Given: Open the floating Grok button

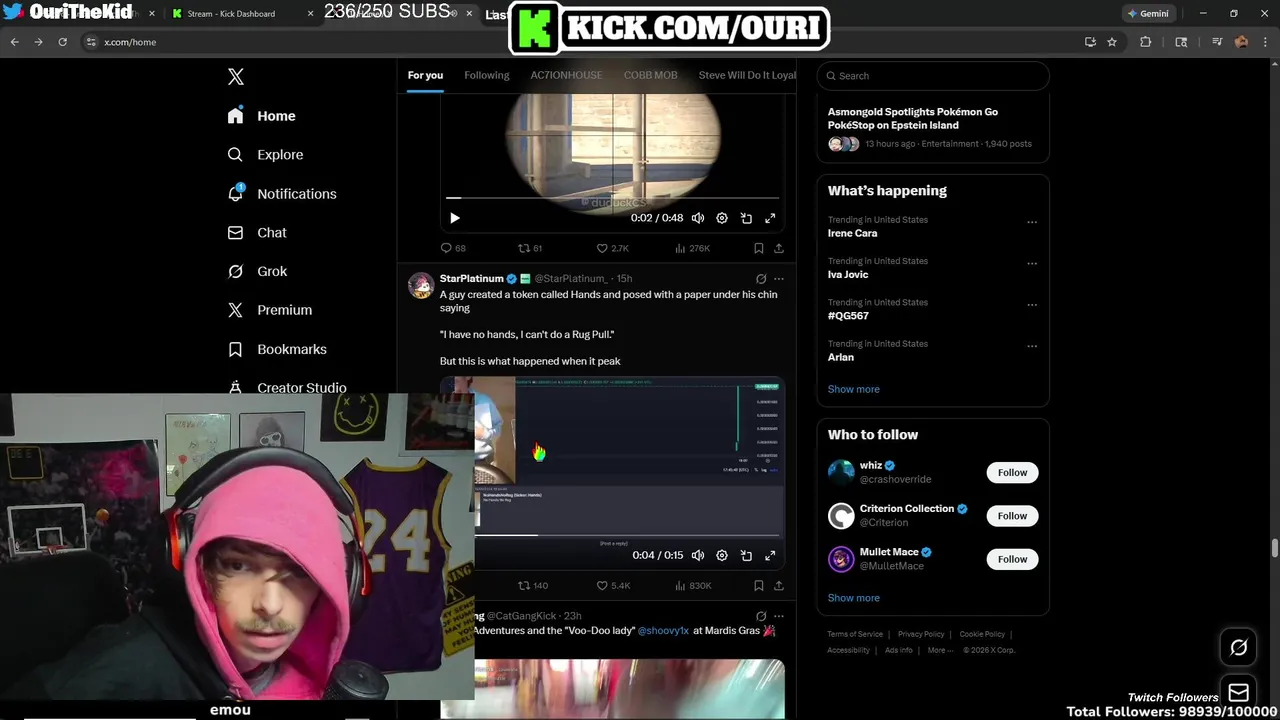Looking at the screenshot, I should 1238,648.
